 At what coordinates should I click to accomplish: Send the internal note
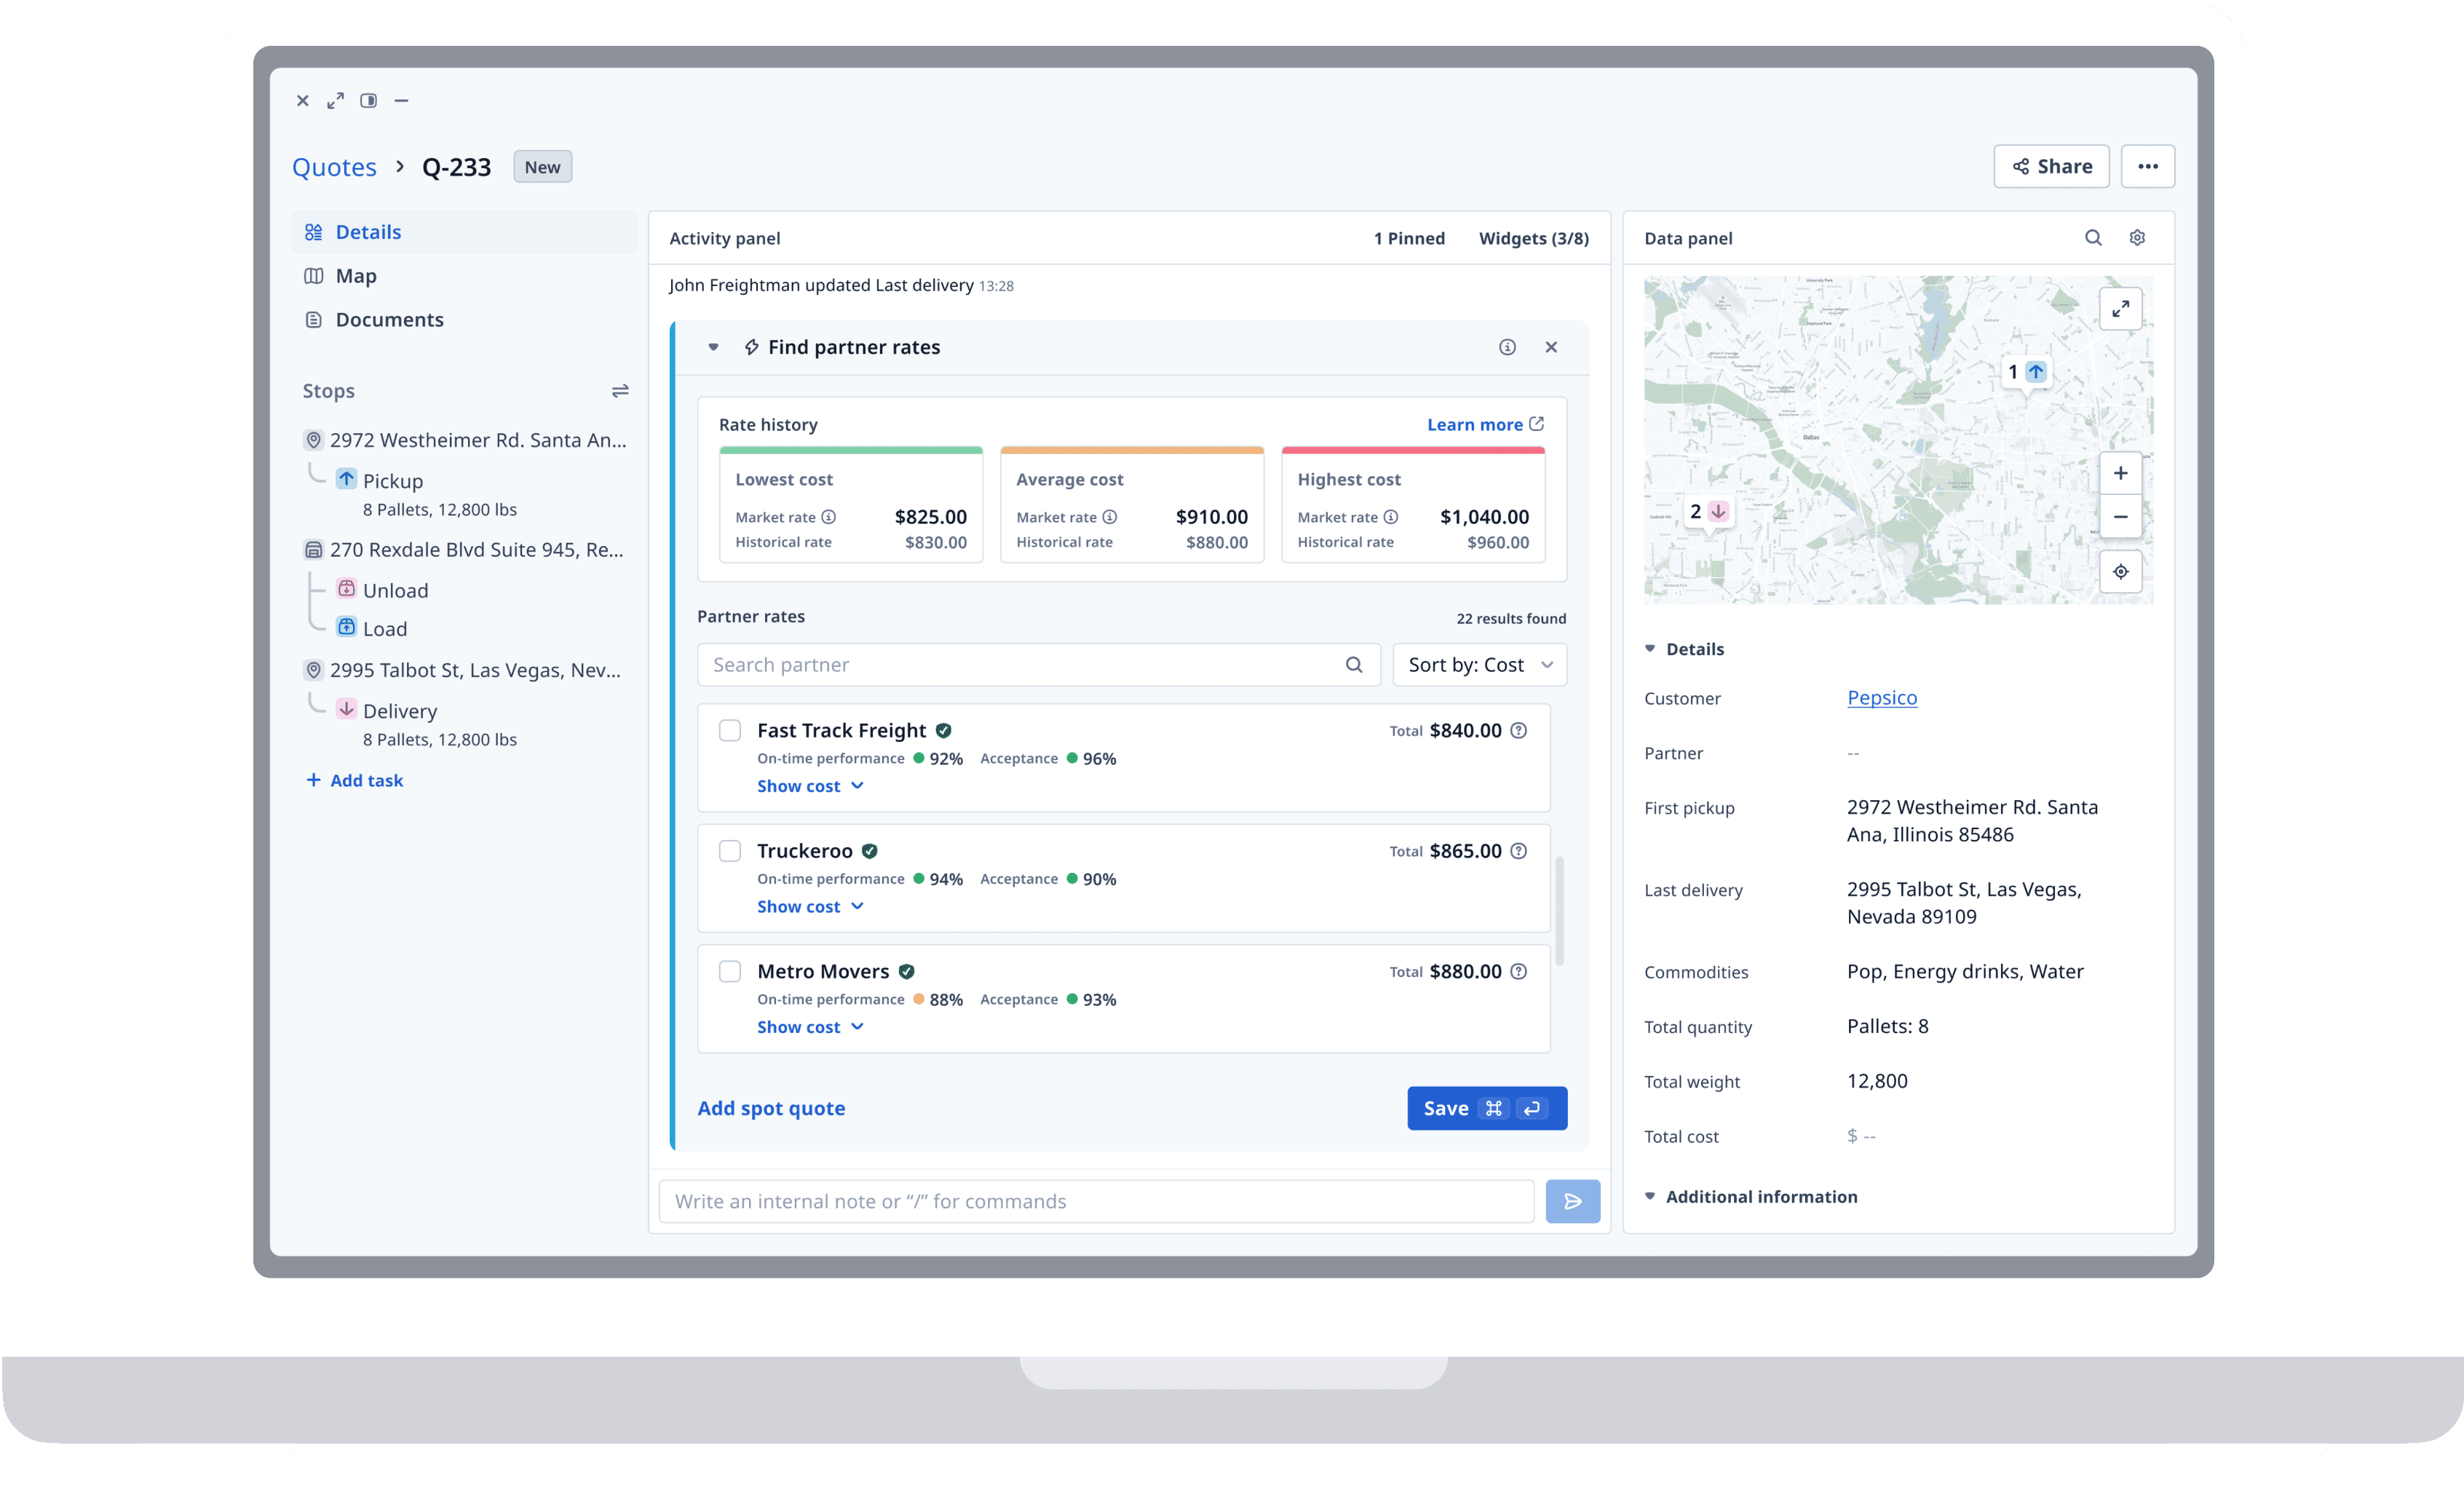1572,1201
